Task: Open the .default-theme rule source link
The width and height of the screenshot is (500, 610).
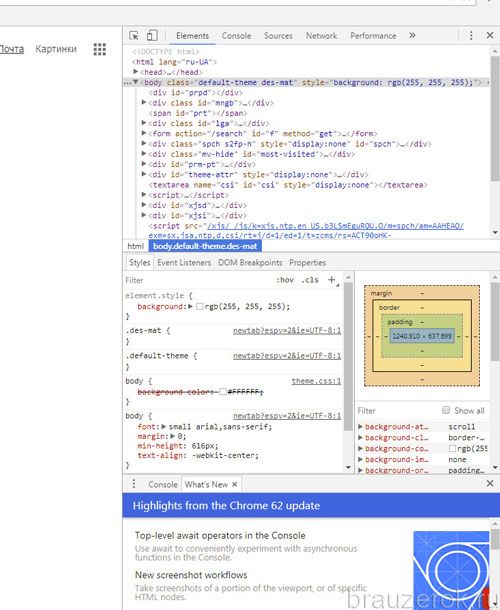Action: point(287,356)
